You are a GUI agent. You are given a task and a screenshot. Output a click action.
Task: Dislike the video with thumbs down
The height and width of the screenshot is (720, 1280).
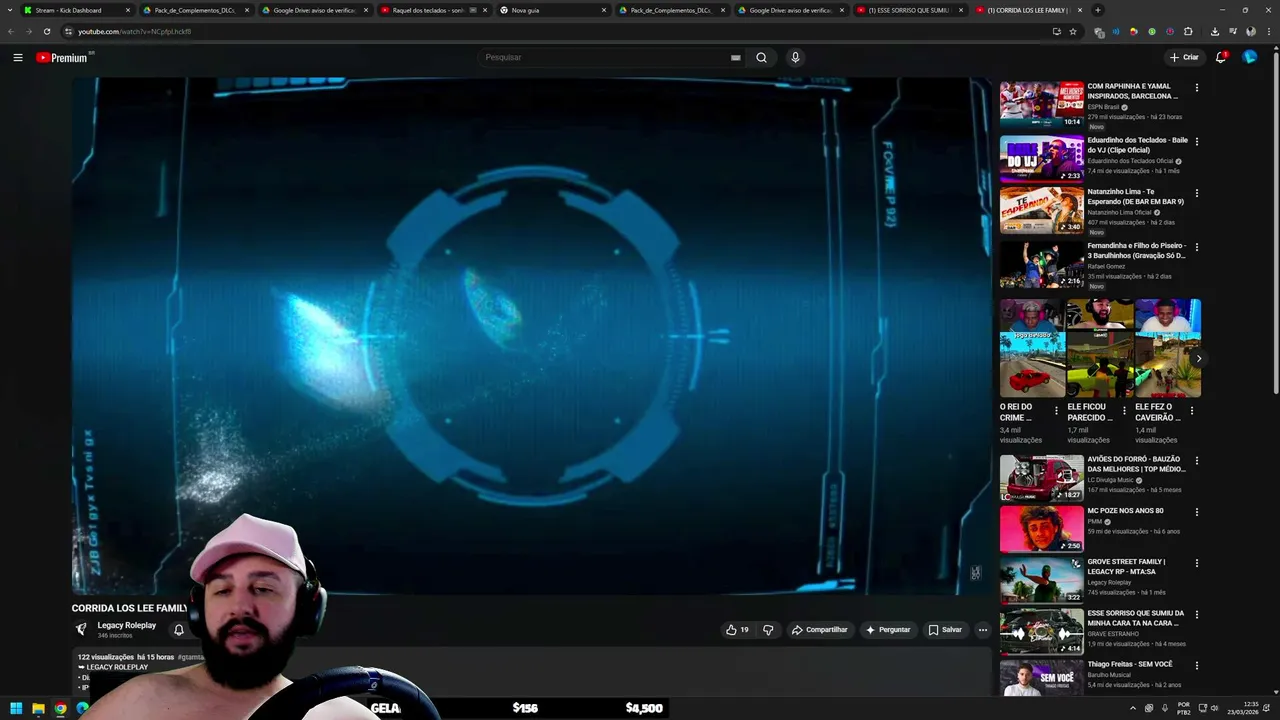coord(768,630)
